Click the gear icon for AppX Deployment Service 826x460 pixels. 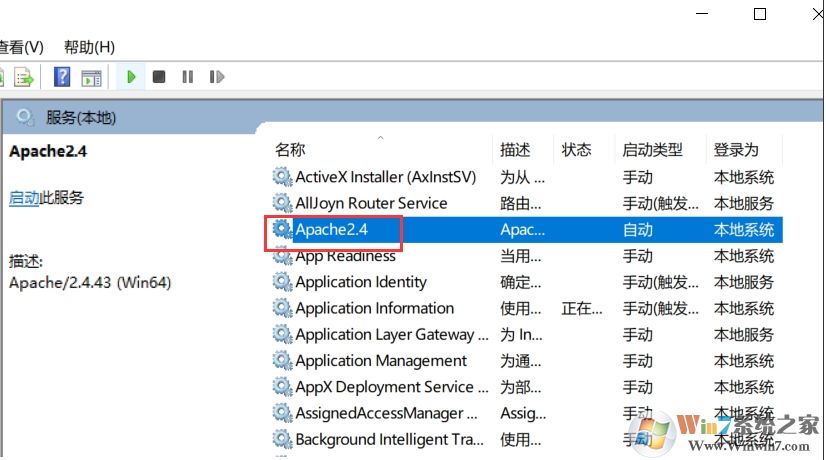tap(282, 387)
